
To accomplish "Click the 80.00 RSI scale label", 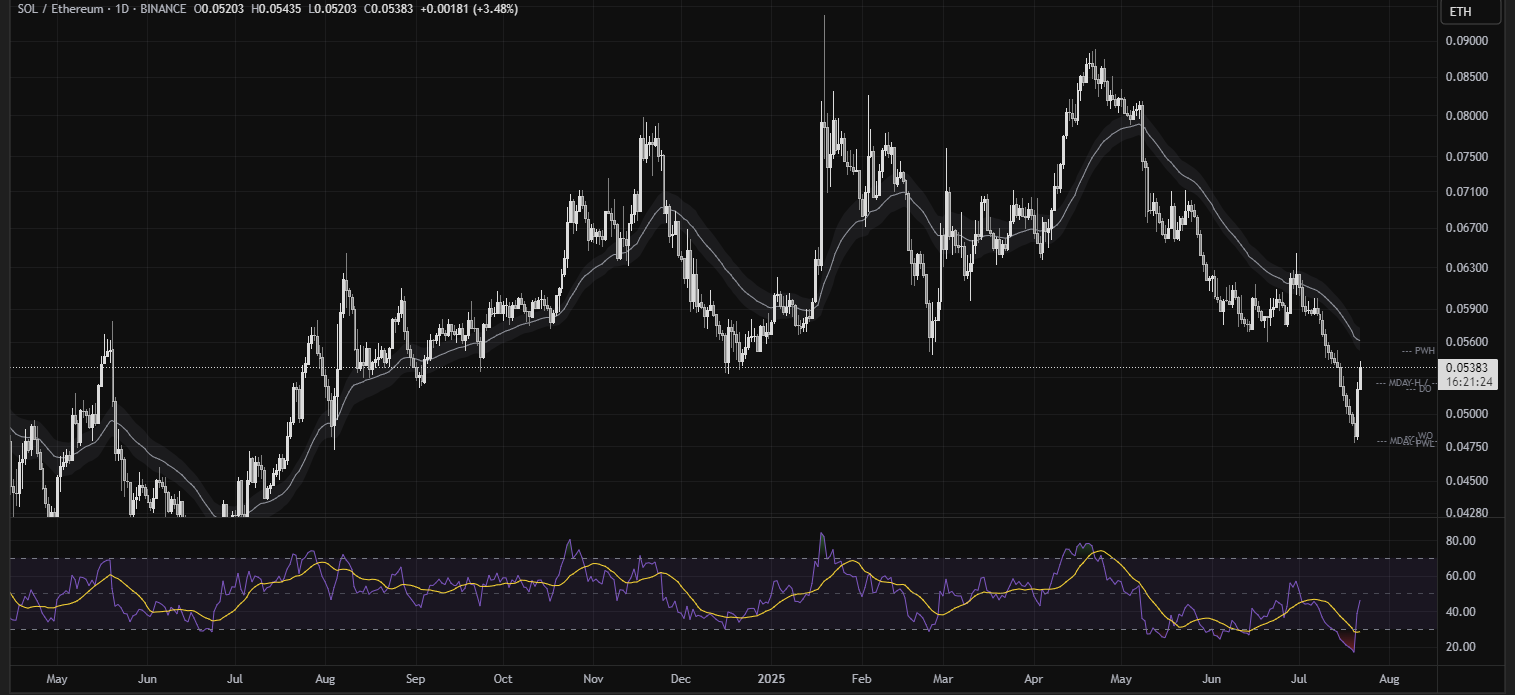I will point(1461,541).
